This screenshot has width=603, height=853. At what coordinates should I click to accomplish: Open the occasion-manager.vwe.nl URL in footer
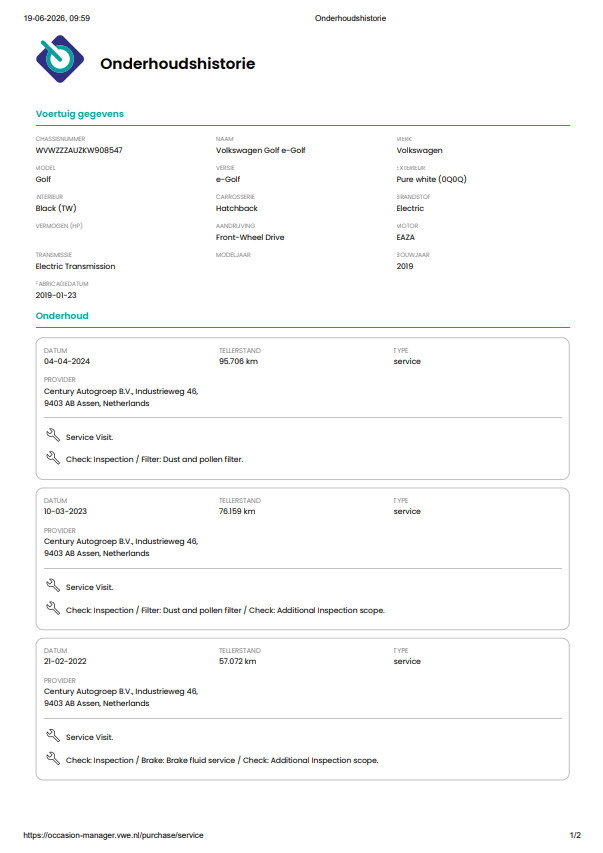click(113, 835)
